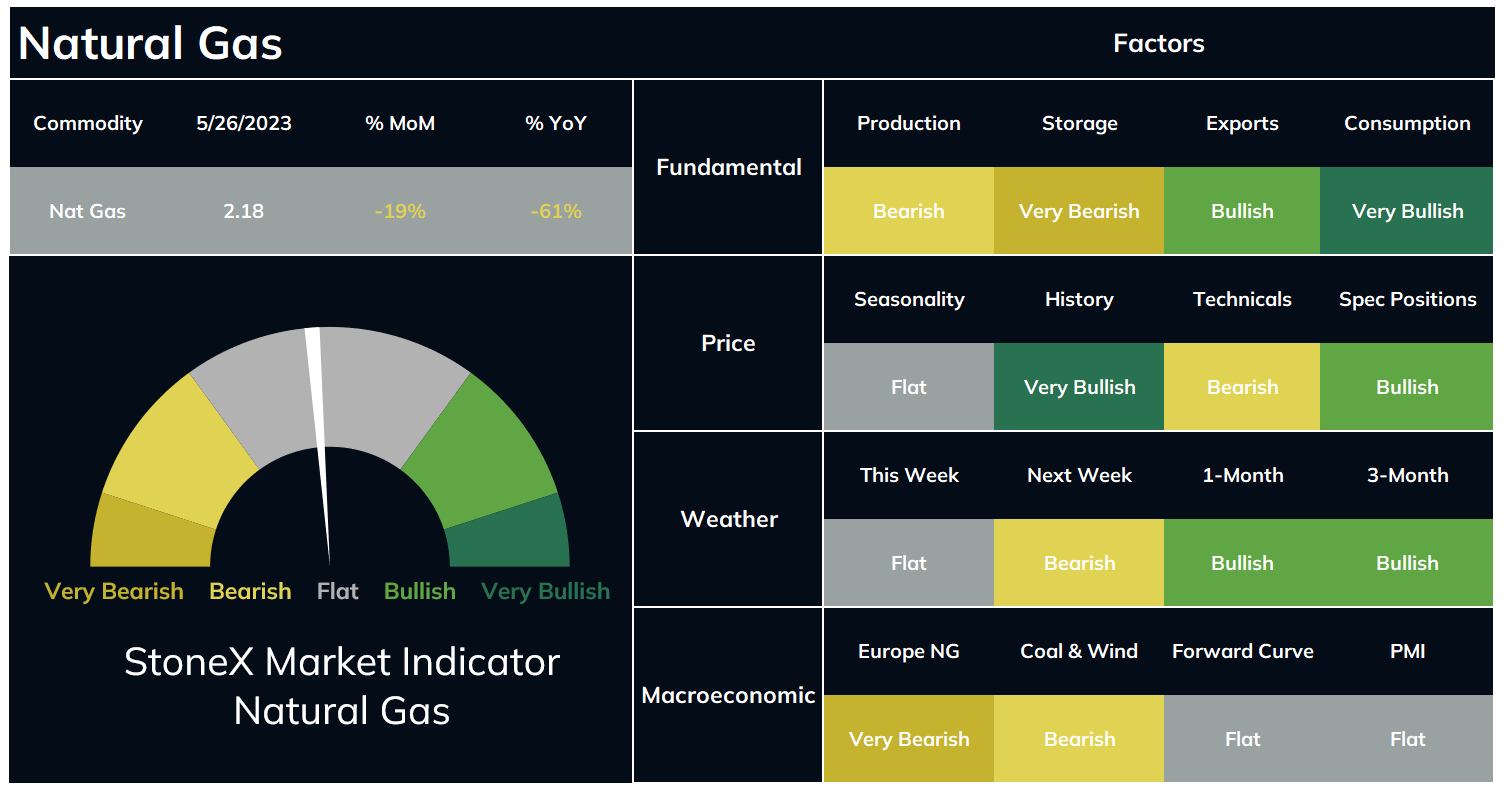Select the Very Bullish Consumption cell

[x=1407, y=211]
